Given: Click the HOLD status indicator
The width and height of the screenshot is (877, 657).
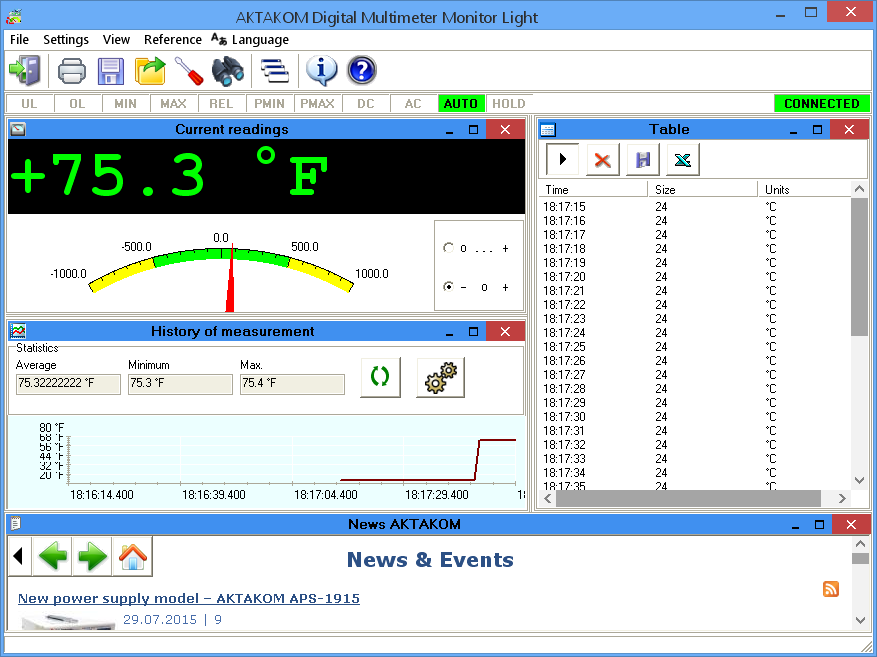Looking at the screenshot, I should coord(508,104).
